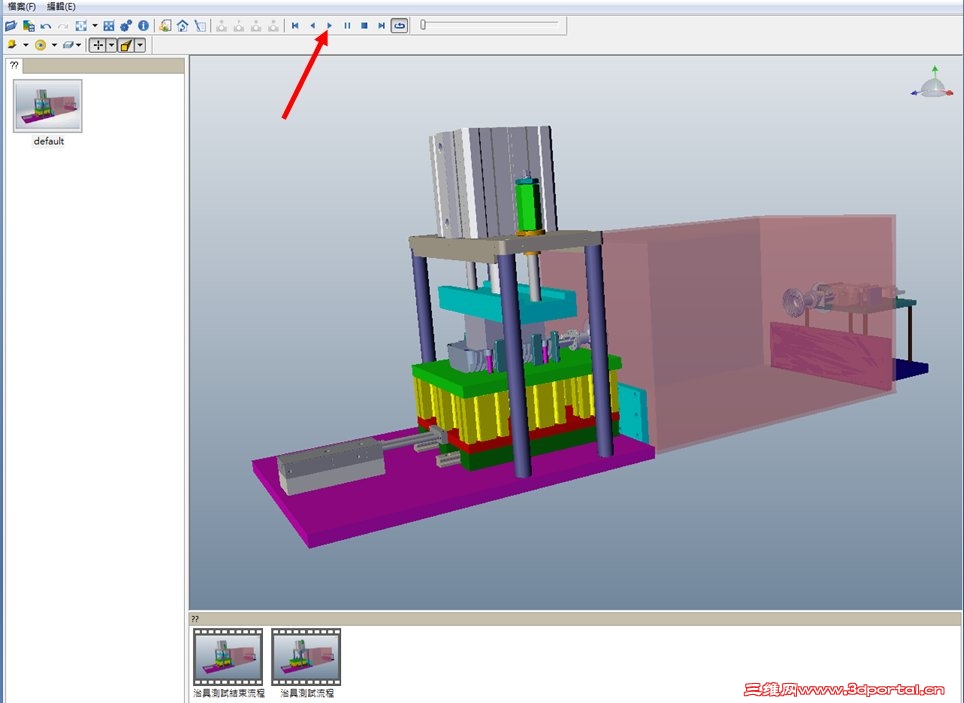Pause the animation playback
The height and width of the screenshot is (703, 964).
(347, 26)
